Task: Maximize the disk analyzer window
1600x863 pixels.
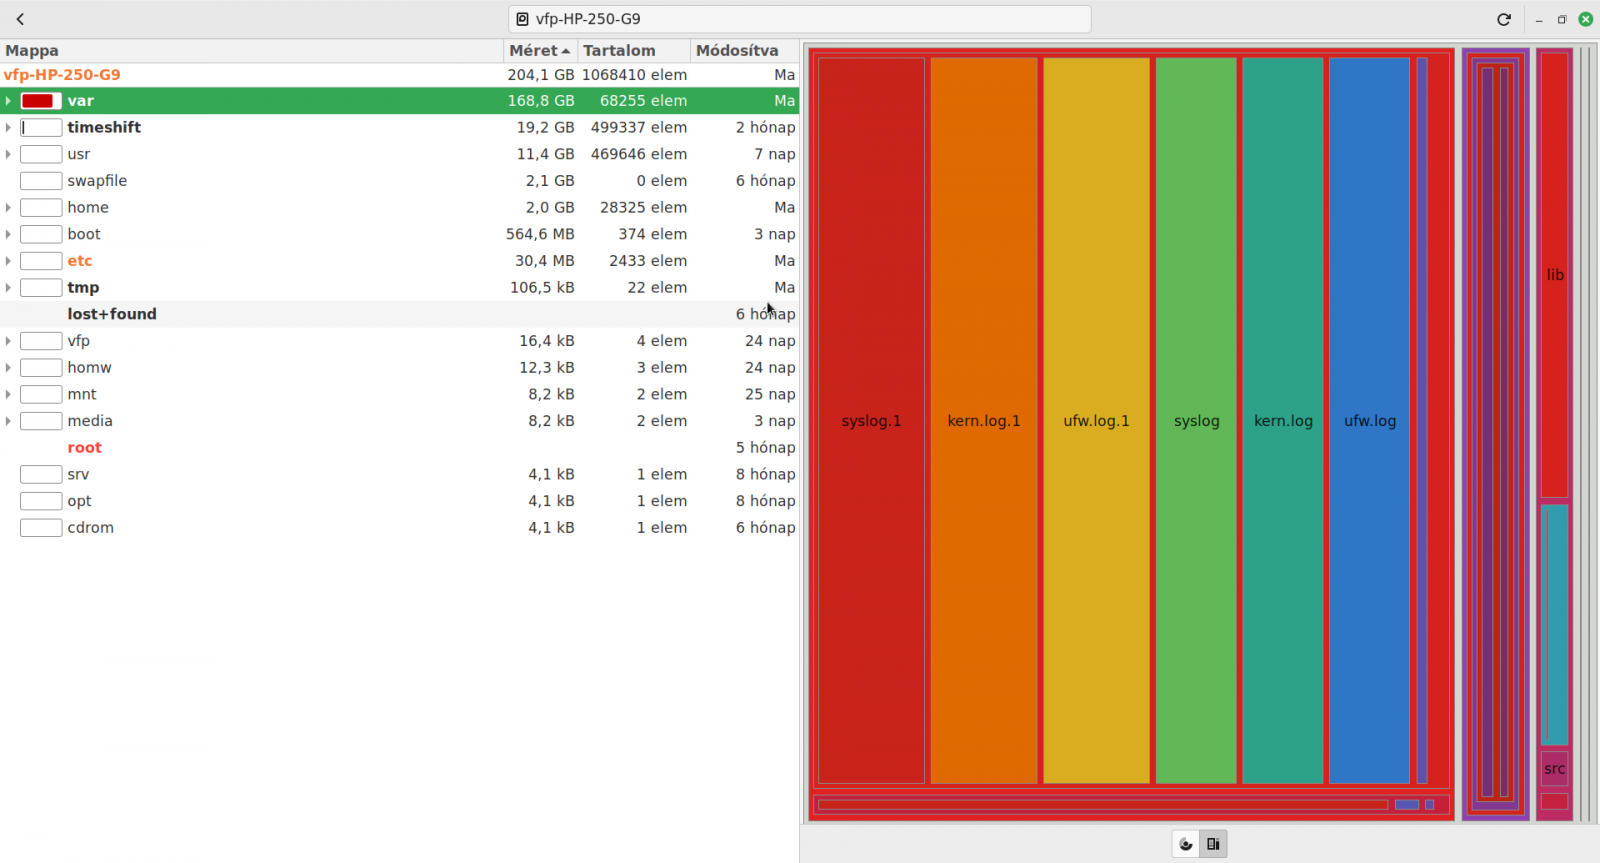Action: click(x=1562, y=19)
